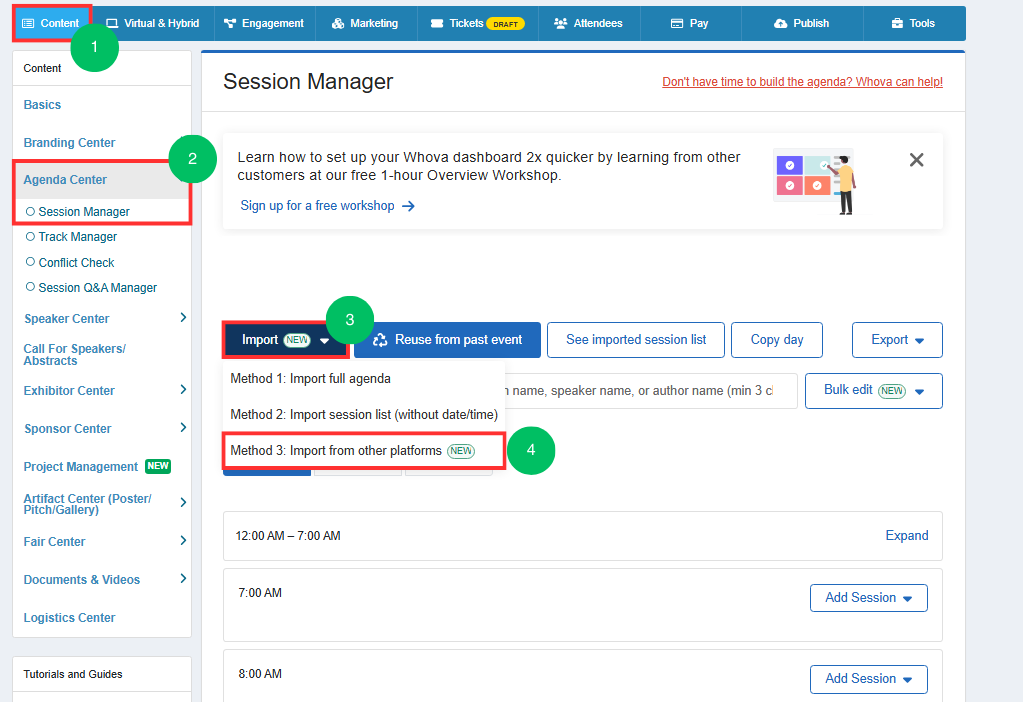Click Tutorials and Guides heading
Screen dimensions: 1023x702
point(73,675)
